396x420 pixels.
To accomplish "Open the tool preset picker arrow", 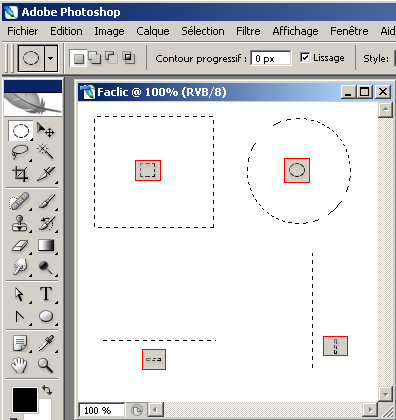I will coord(50,58).
